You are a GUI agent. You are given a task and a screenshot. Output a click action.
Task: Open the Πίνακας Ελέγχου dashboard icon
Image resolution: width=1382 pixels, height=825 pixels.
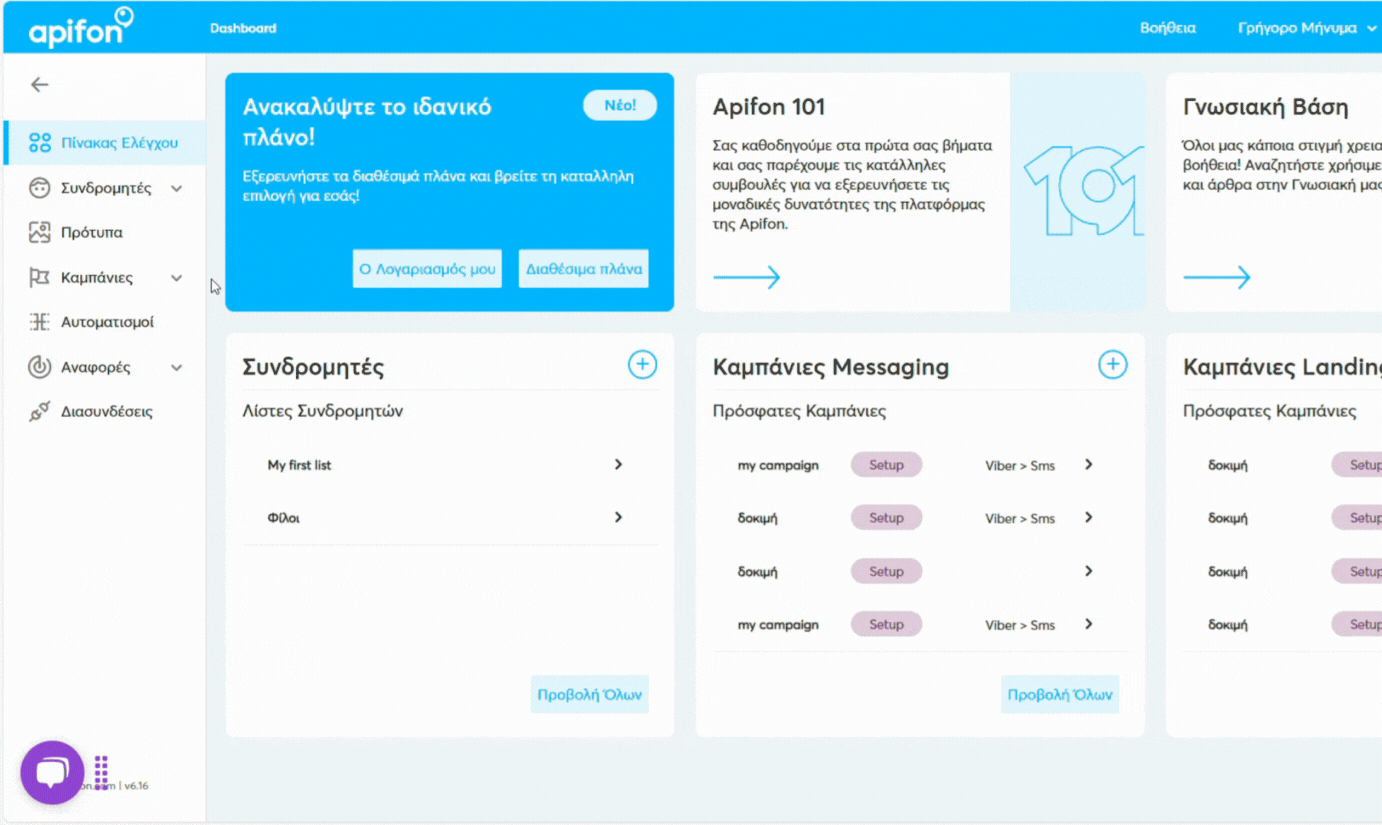42,142
